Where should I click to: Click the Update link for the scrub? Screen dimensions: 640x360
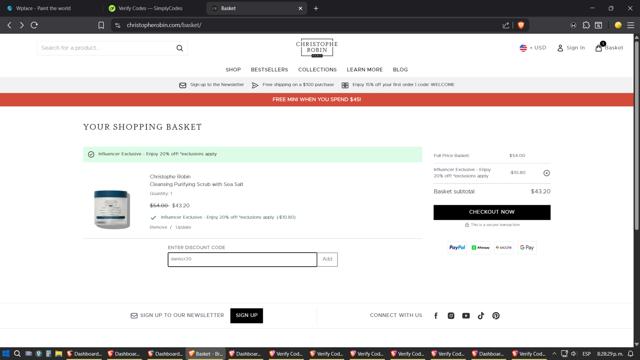point(183,227)
